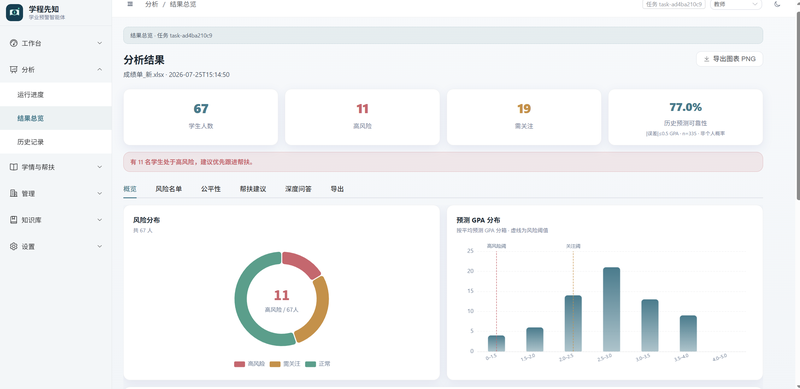Toggle 需关注 orange legend swatch
Image resolution: width=800 pixels, height=389 pixels.
(275, 364)
